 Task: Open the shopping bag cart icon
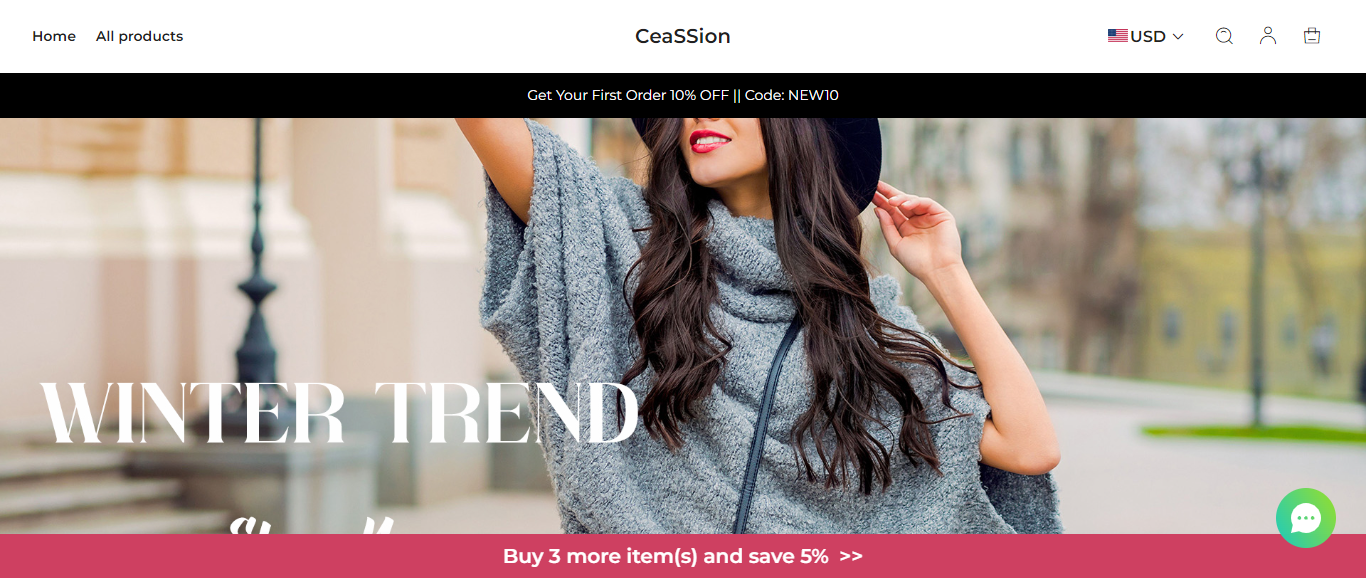point(1312,36)
